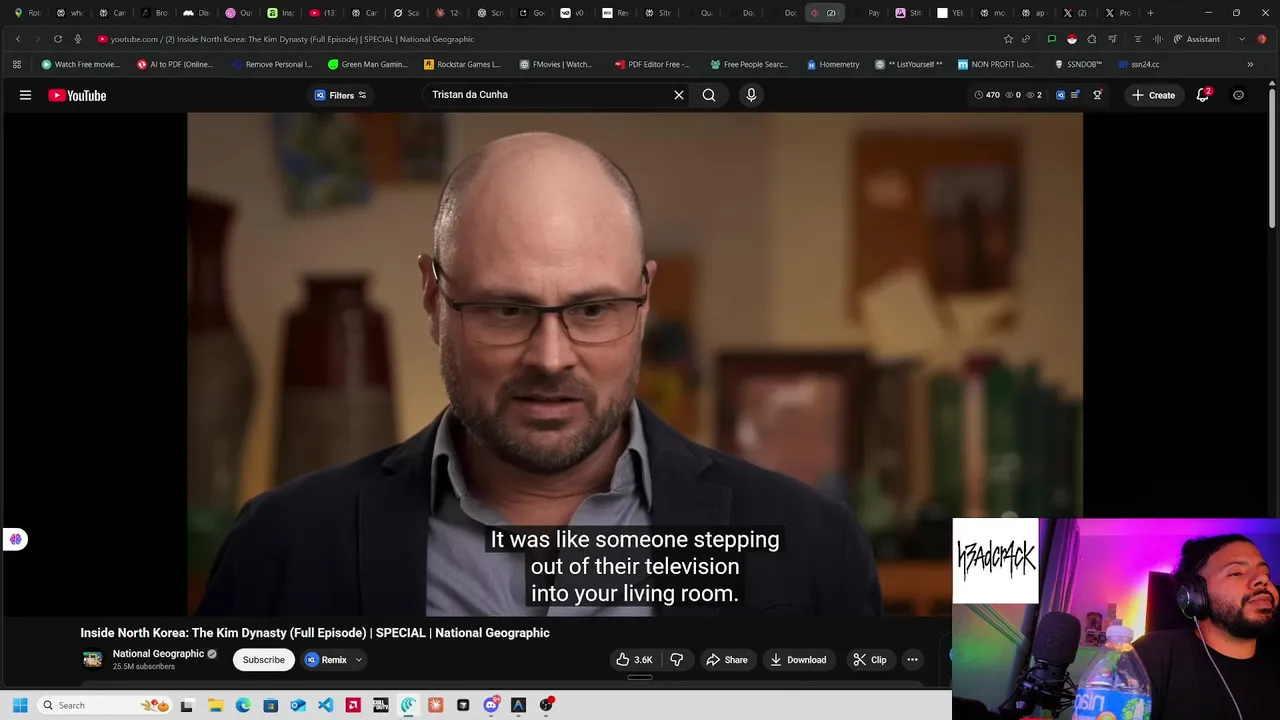The height and width of the screenshot is (720, 1280).
Task: Open the YouTube guide hamburger menu
Action: pos(25,95)
